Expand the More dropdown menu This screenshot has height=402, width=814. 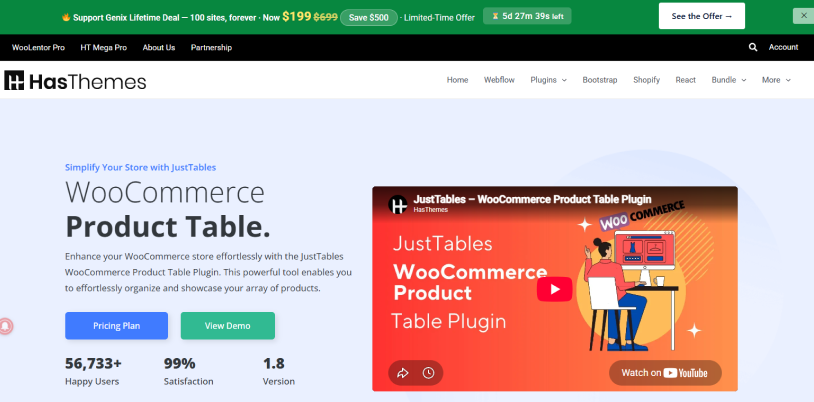pyautogui.click(x=776, y=80)
